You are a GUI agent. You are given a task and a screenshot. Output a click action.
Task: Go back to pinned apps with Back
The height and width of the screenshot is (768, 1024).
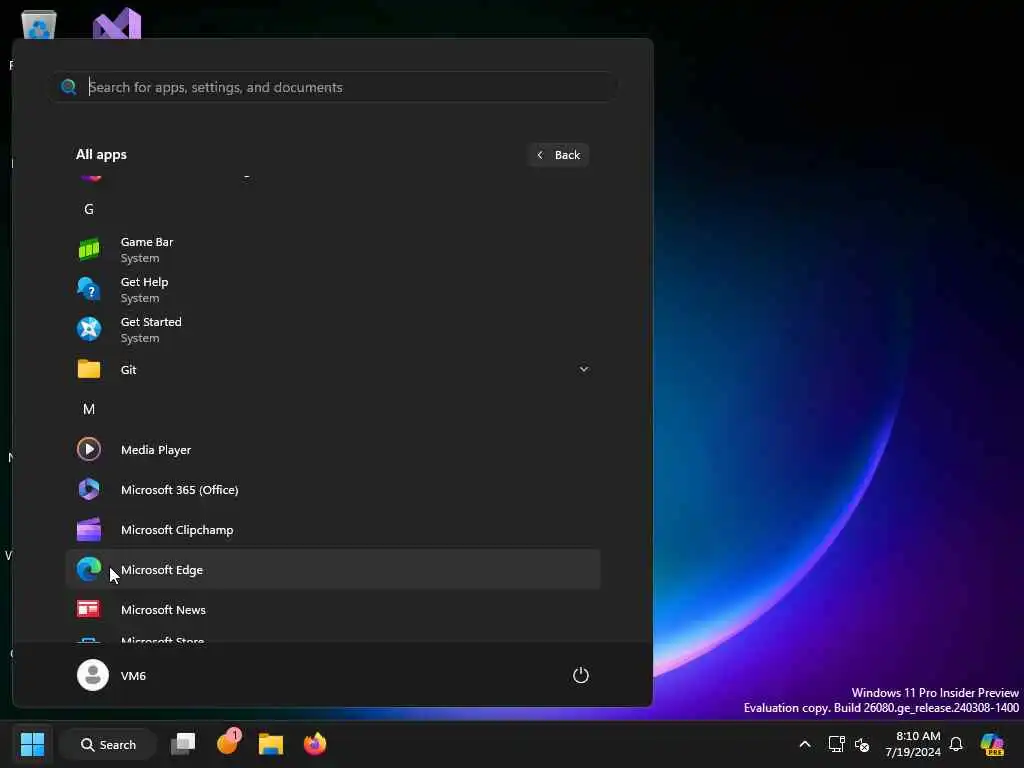click(x=558, y=155)
